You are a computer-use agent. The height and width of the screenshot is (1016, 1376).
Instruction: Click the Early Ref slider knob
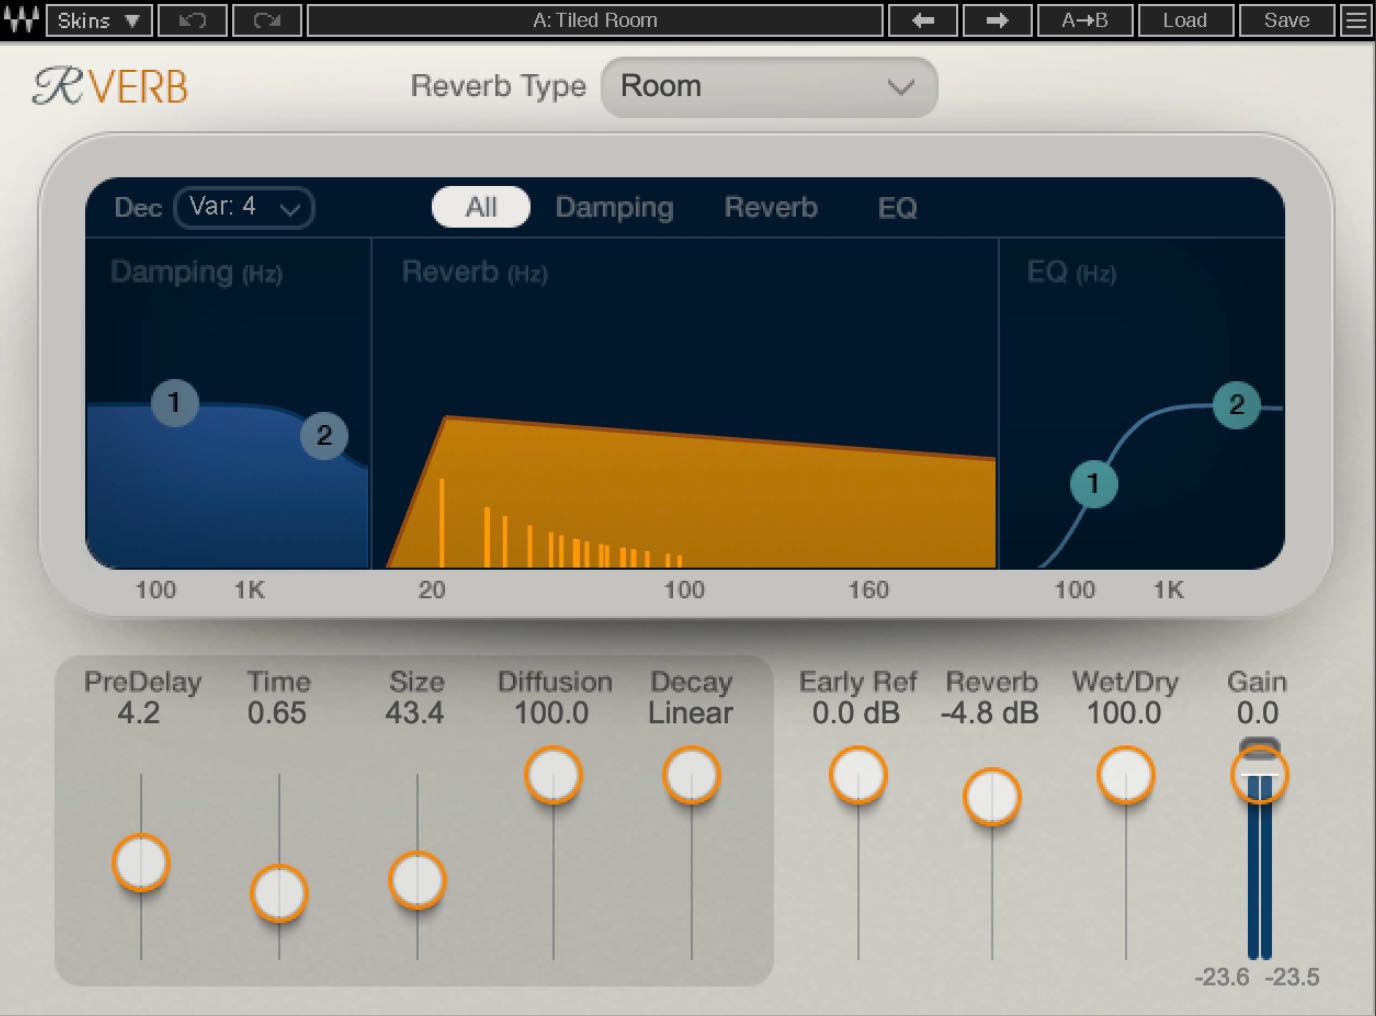pyautogui.click(x=858, y=775)
